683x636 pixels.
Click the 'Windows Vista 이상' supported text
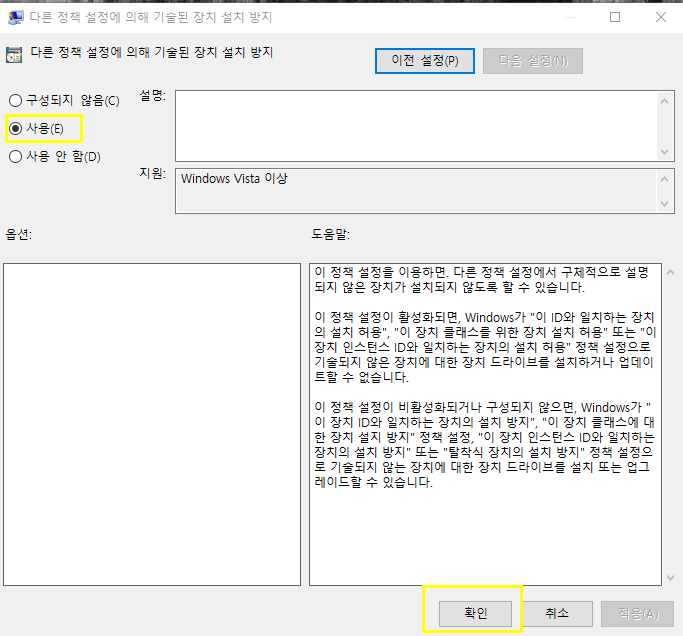point(234,179)
